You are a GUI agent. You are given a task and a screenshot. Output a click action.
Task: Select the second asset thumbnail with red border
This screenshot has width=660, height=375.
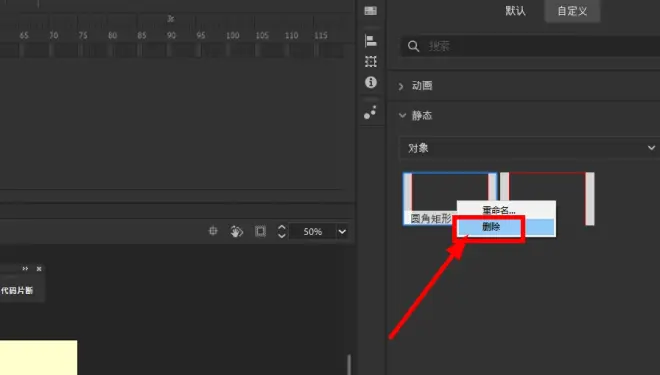point(547,198)
